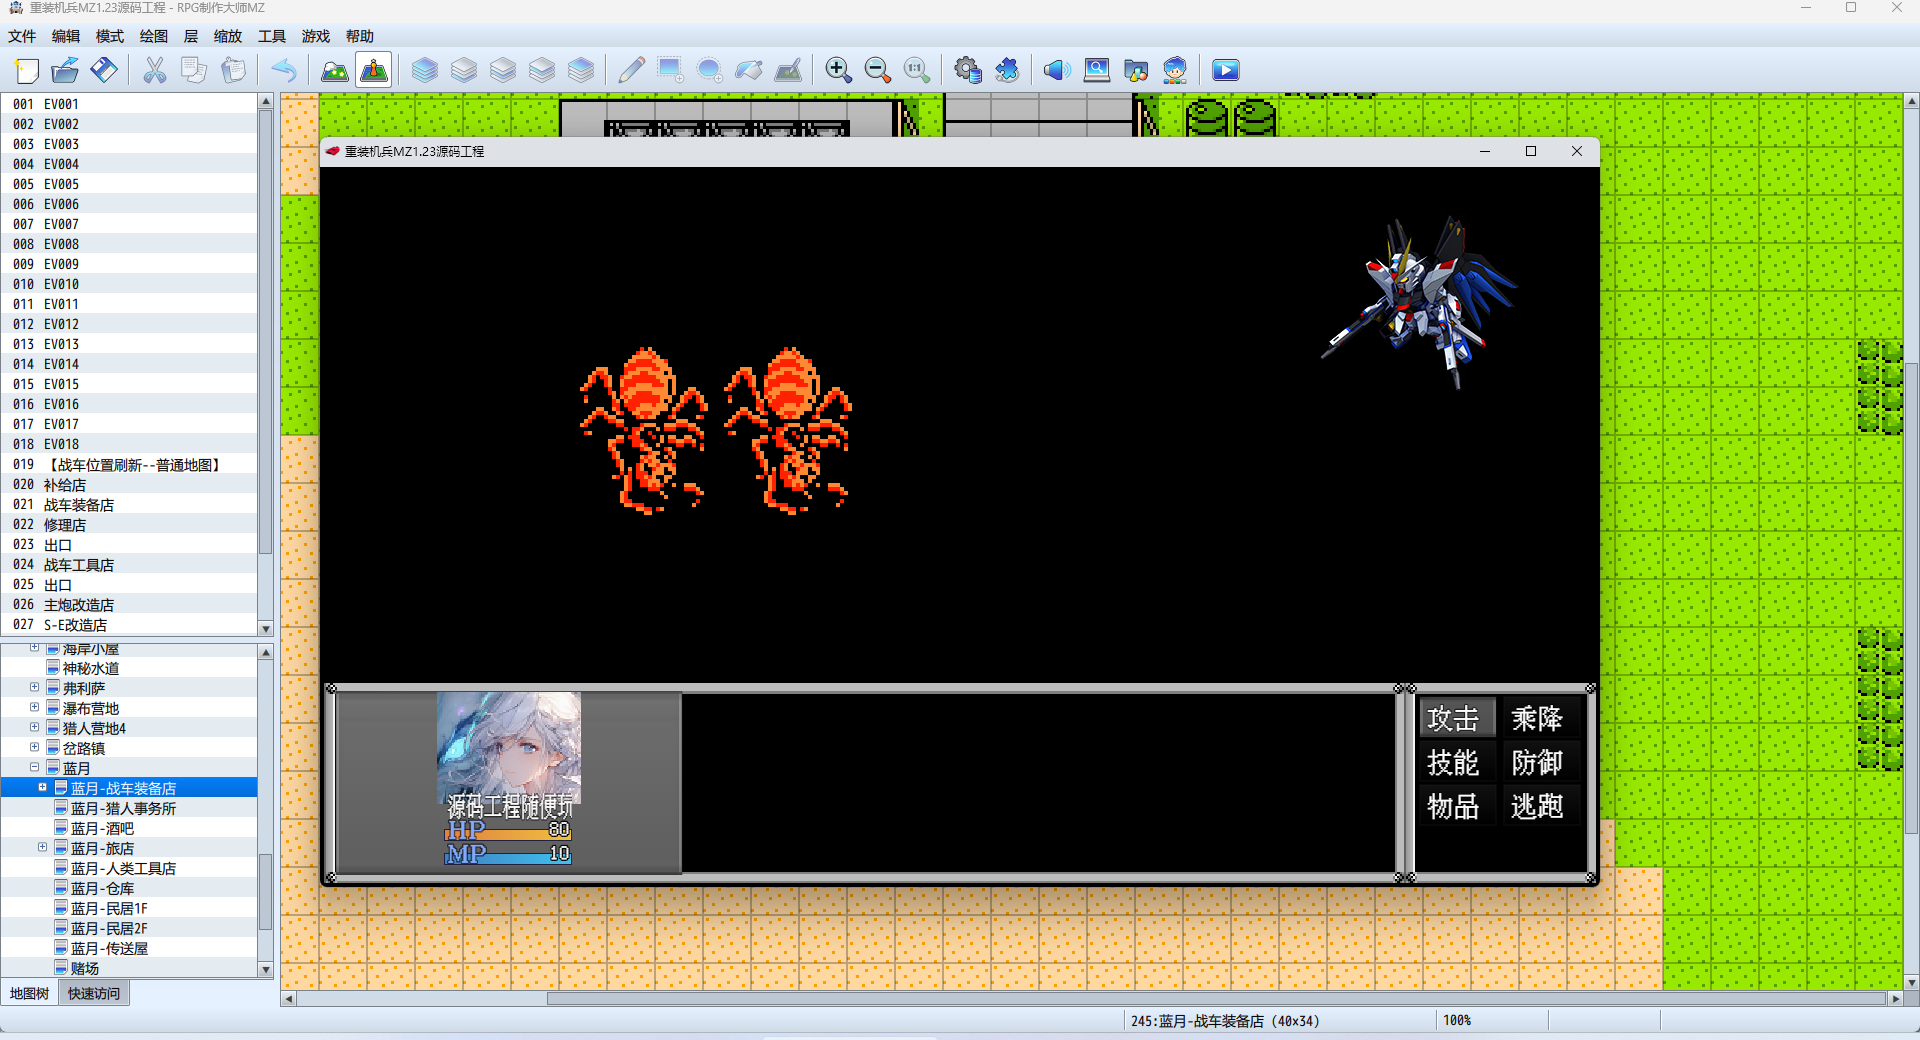Open the Database gear icon
The image size is (1920, 1040).
pyautogui.click(x=967, y=70)
